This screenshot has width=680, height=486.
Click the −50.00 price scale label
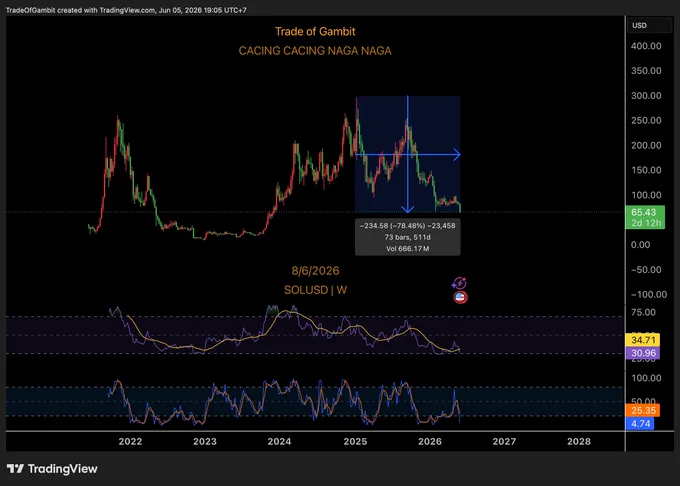(x=646, y=270)
